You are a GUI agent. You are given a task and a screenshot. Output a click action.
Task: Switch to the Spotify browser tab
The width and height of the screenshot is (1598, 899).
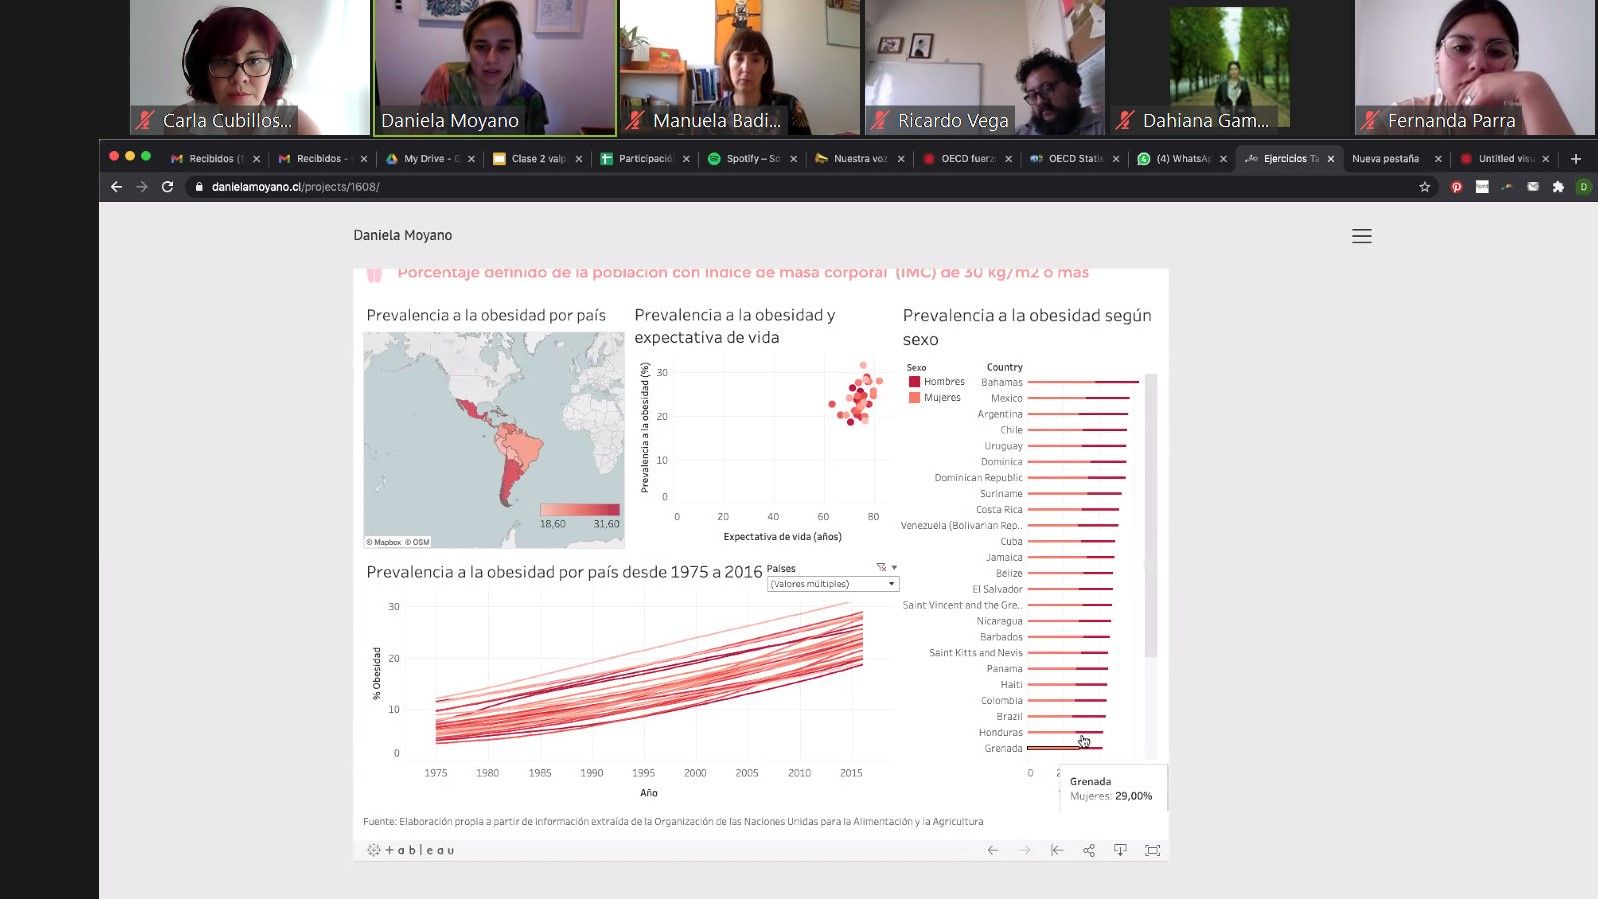coord(751,158)
